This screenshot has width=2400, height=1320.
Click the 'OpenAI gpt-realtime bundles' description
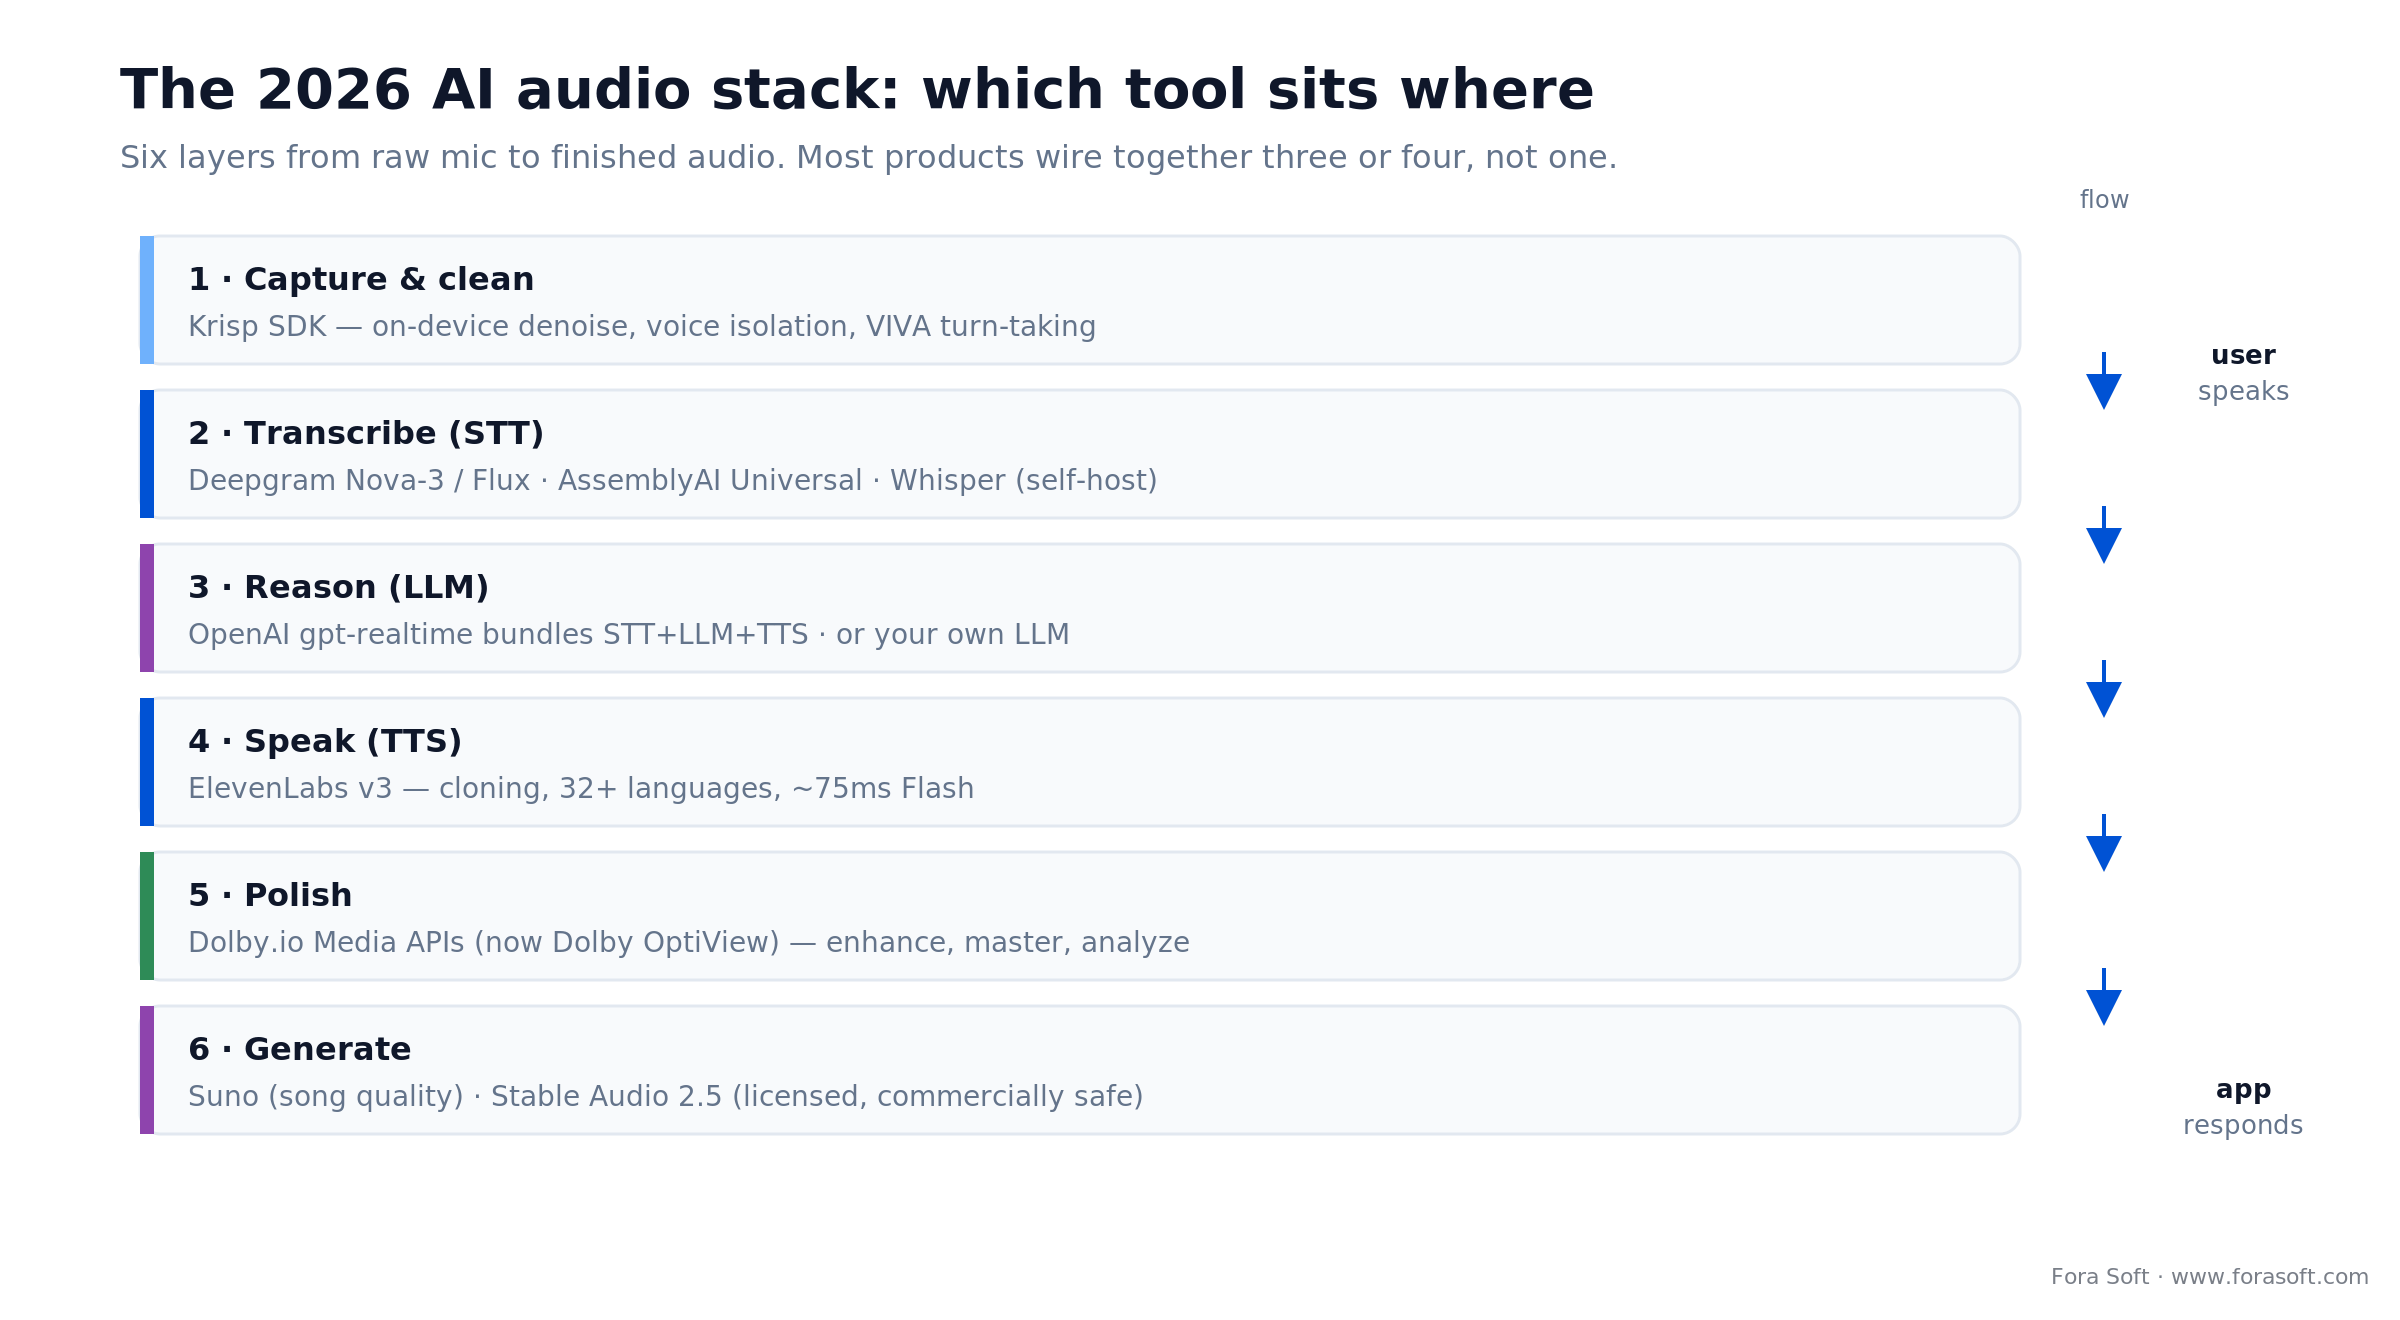pyautogui.click(x=628, y=635)
